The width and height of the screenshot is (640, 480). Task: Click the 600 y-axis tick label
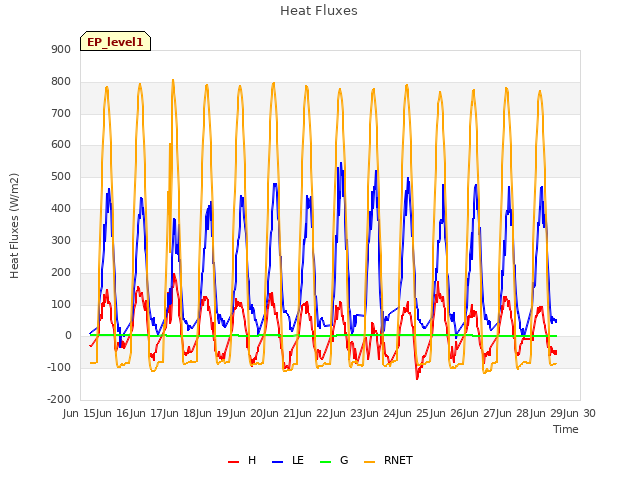61,144
